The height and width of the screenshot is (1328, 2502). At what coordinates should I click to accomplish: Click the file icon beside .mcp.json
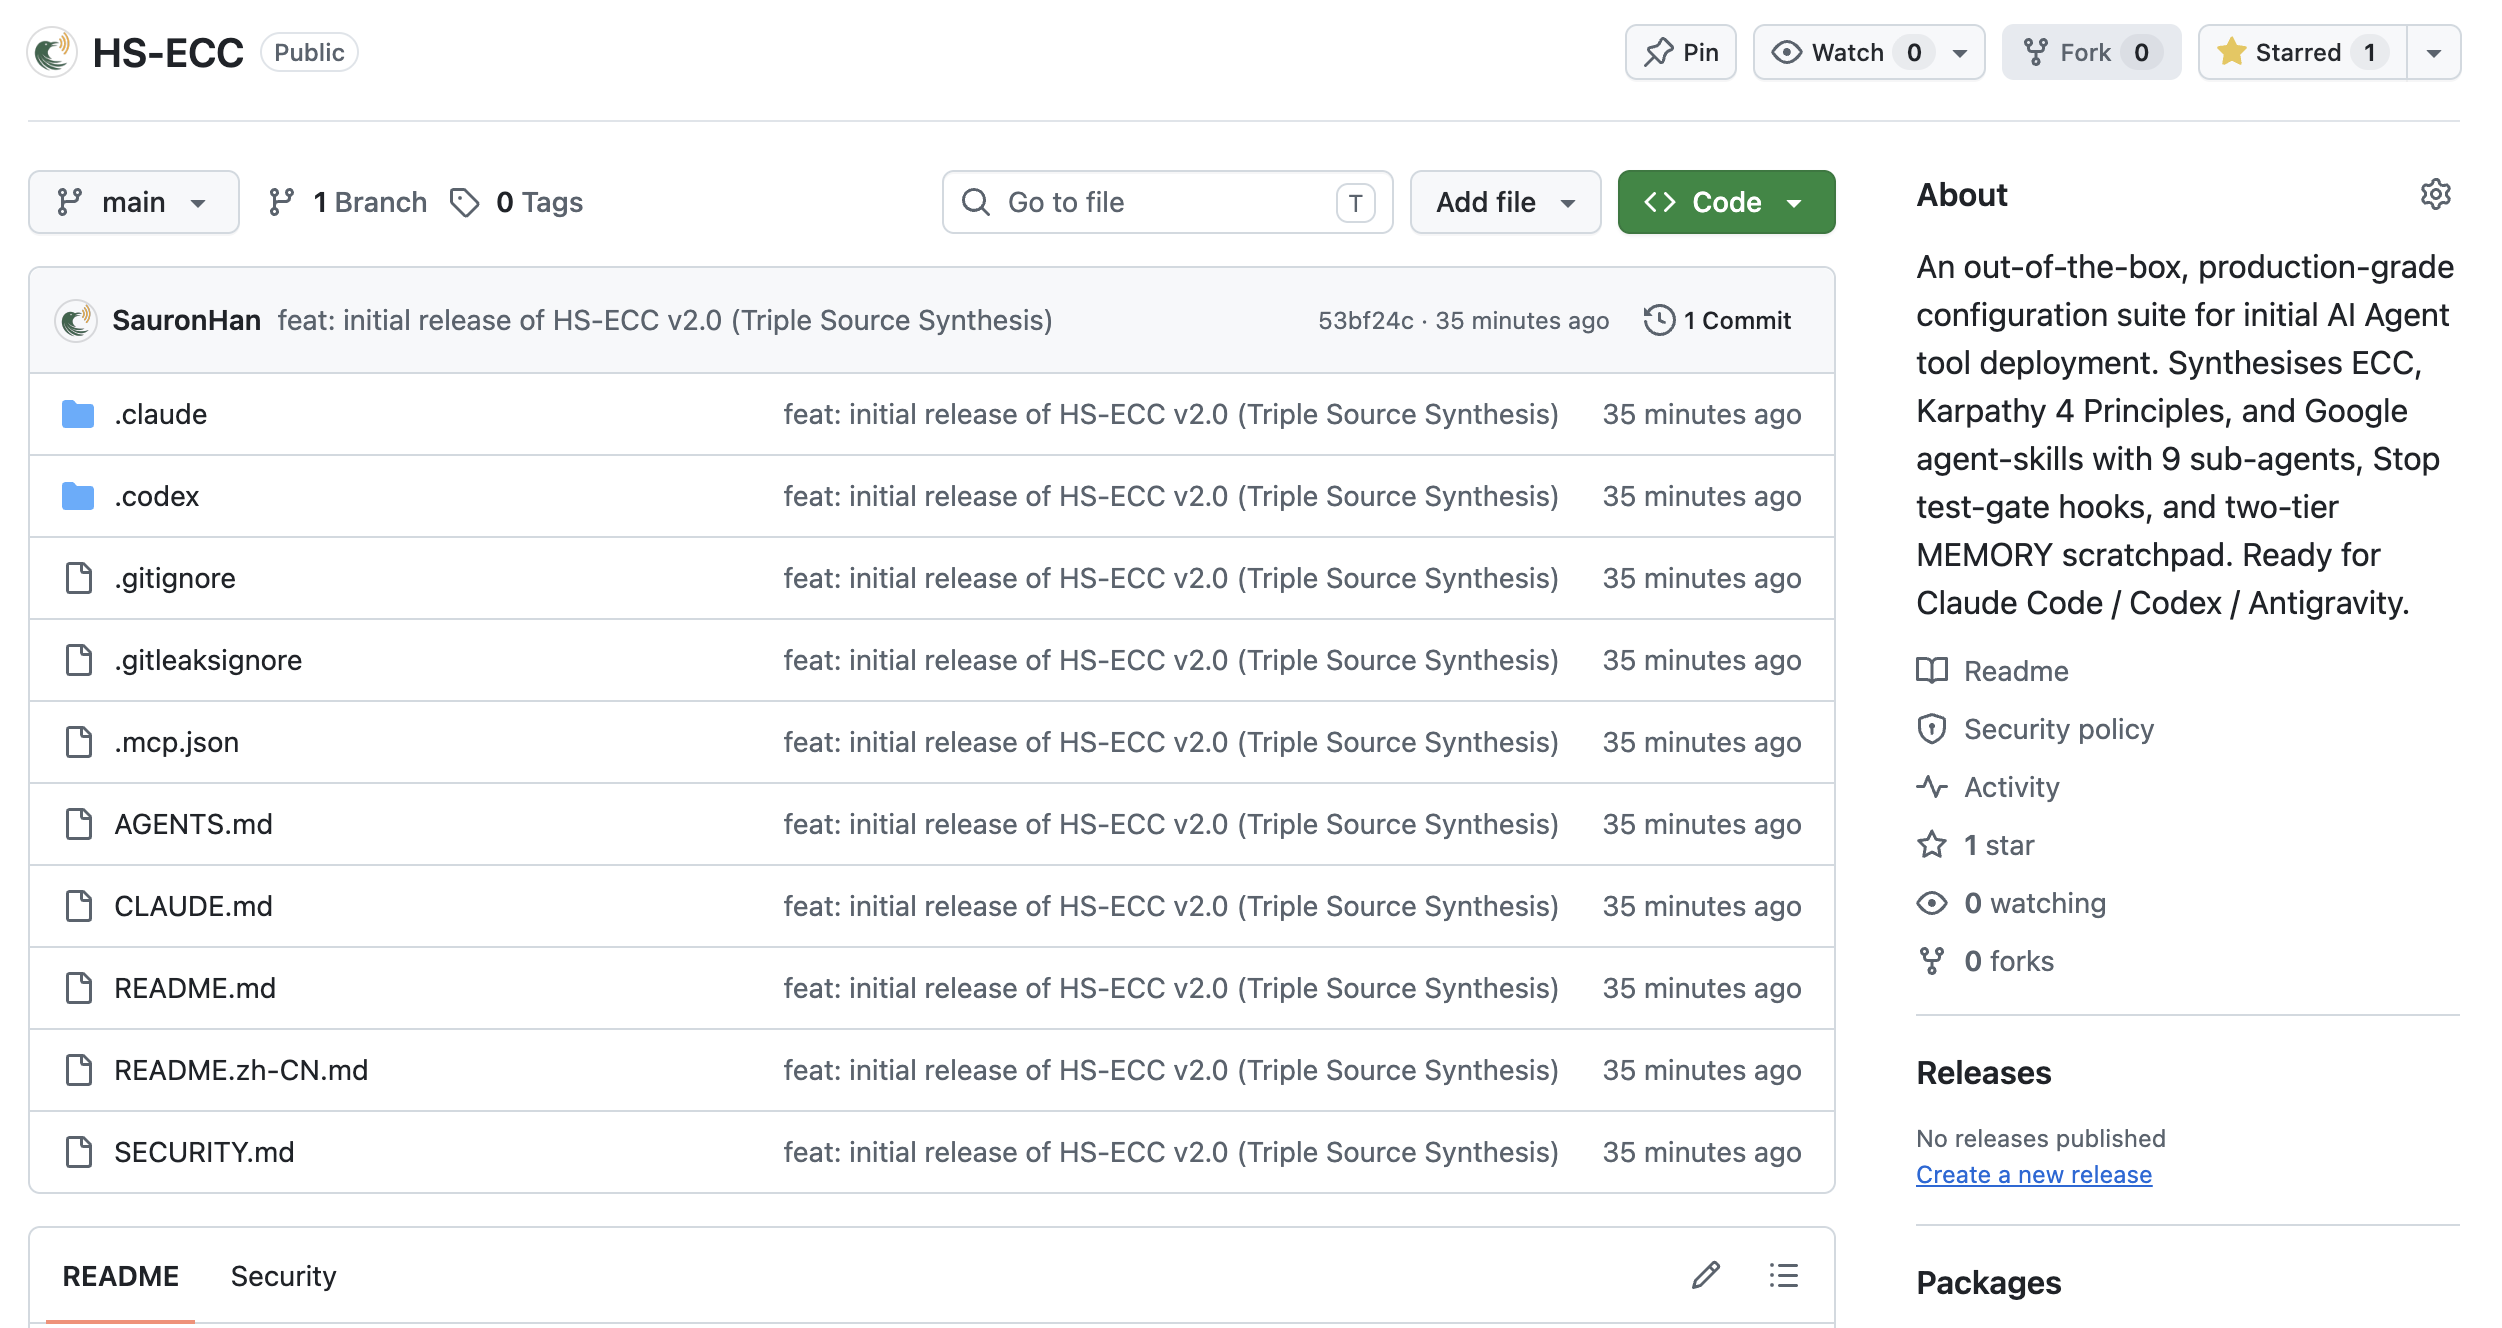click(x=78, y=742)
